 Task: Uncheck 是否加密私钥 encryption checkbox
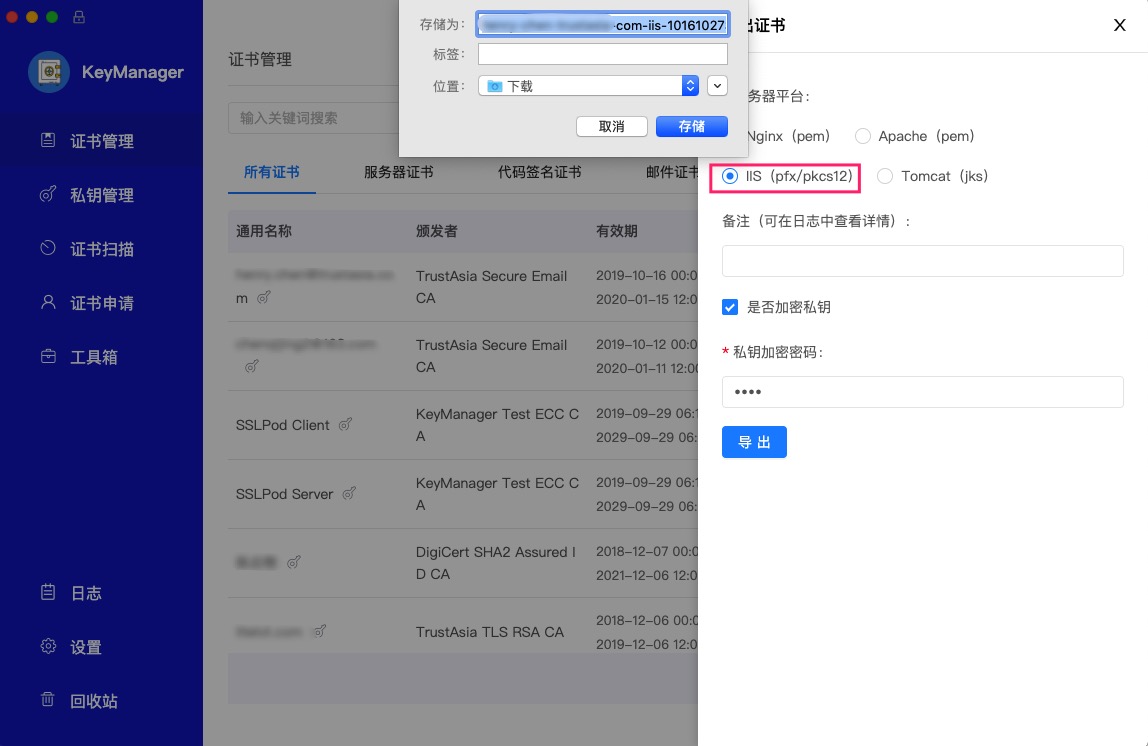coord(730,307)
